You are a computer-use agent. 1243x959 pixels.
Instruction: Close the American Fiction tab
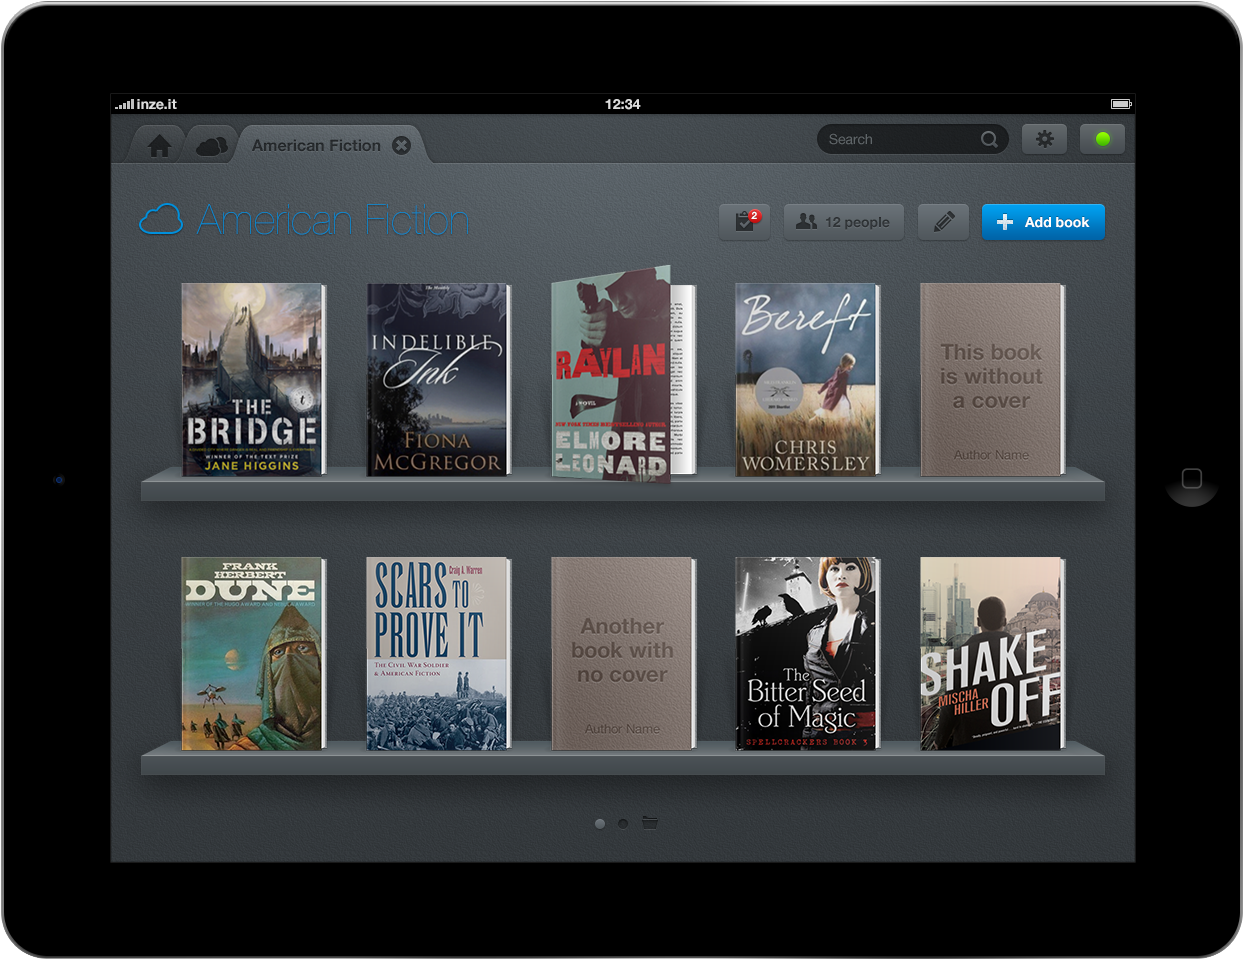[401, 145]
